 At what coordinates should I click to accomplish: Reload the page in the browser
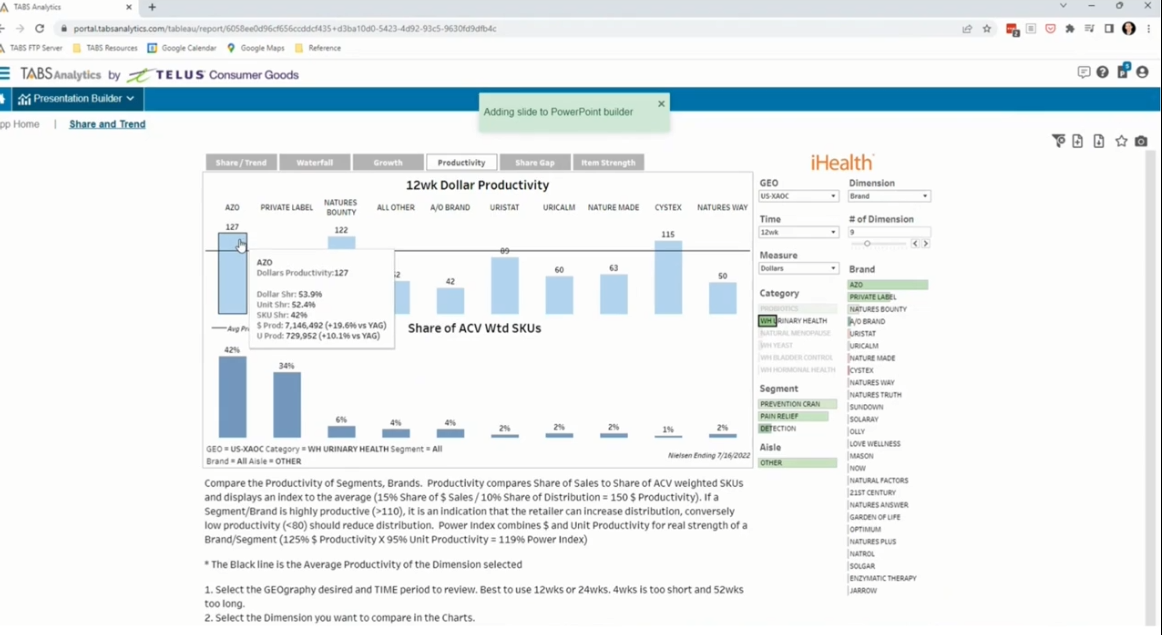point(39,29)
